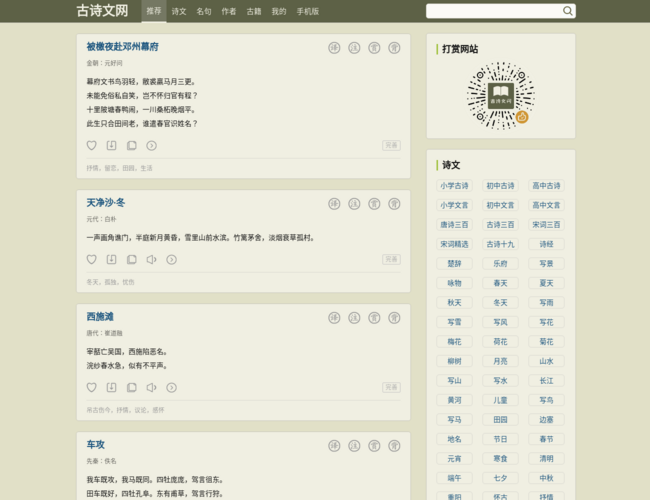Go to the 作者 navigation tab
The image size is (650, 500).
click(x=229, y=12)
